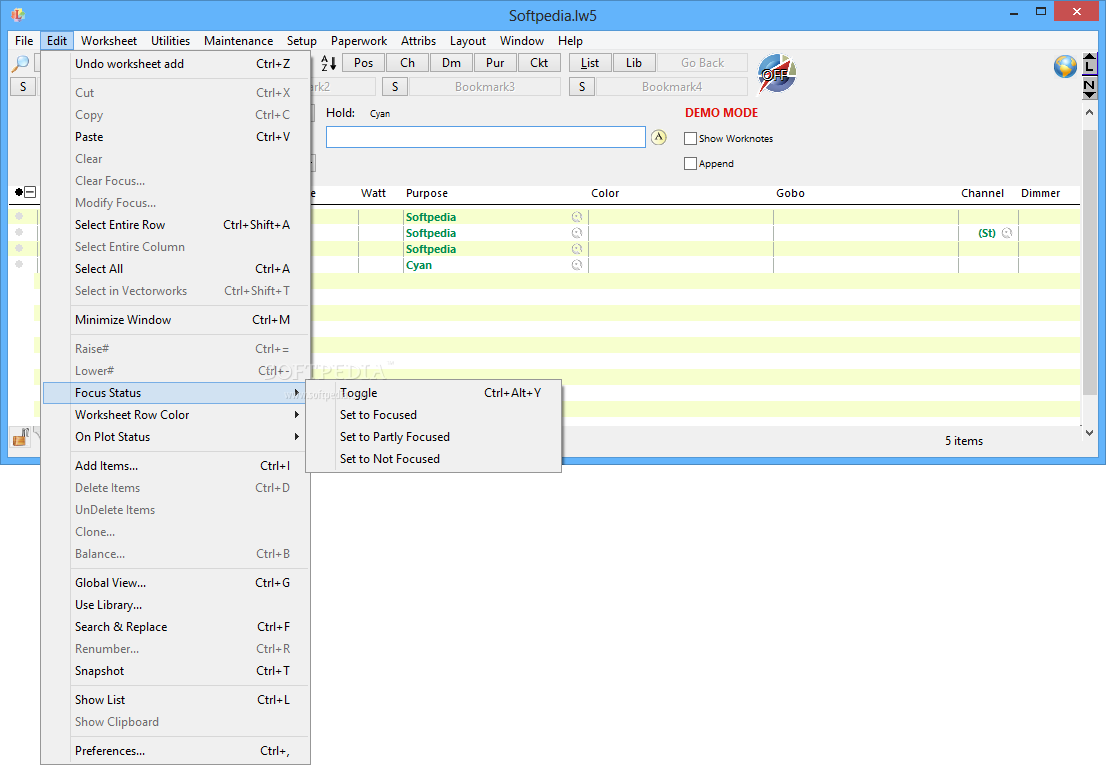Click lookup icon next to (St) channel
The height and width of the screenshot is (765, 1106).
coord(1007,233)
